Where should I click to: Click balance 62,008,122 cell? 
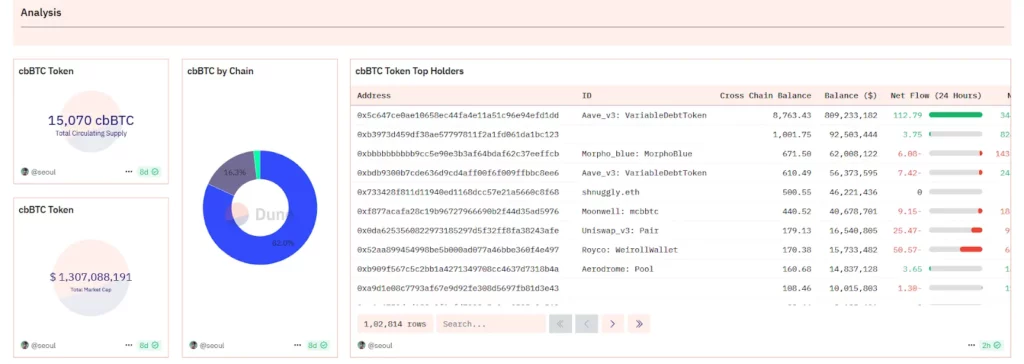(854, 154)
